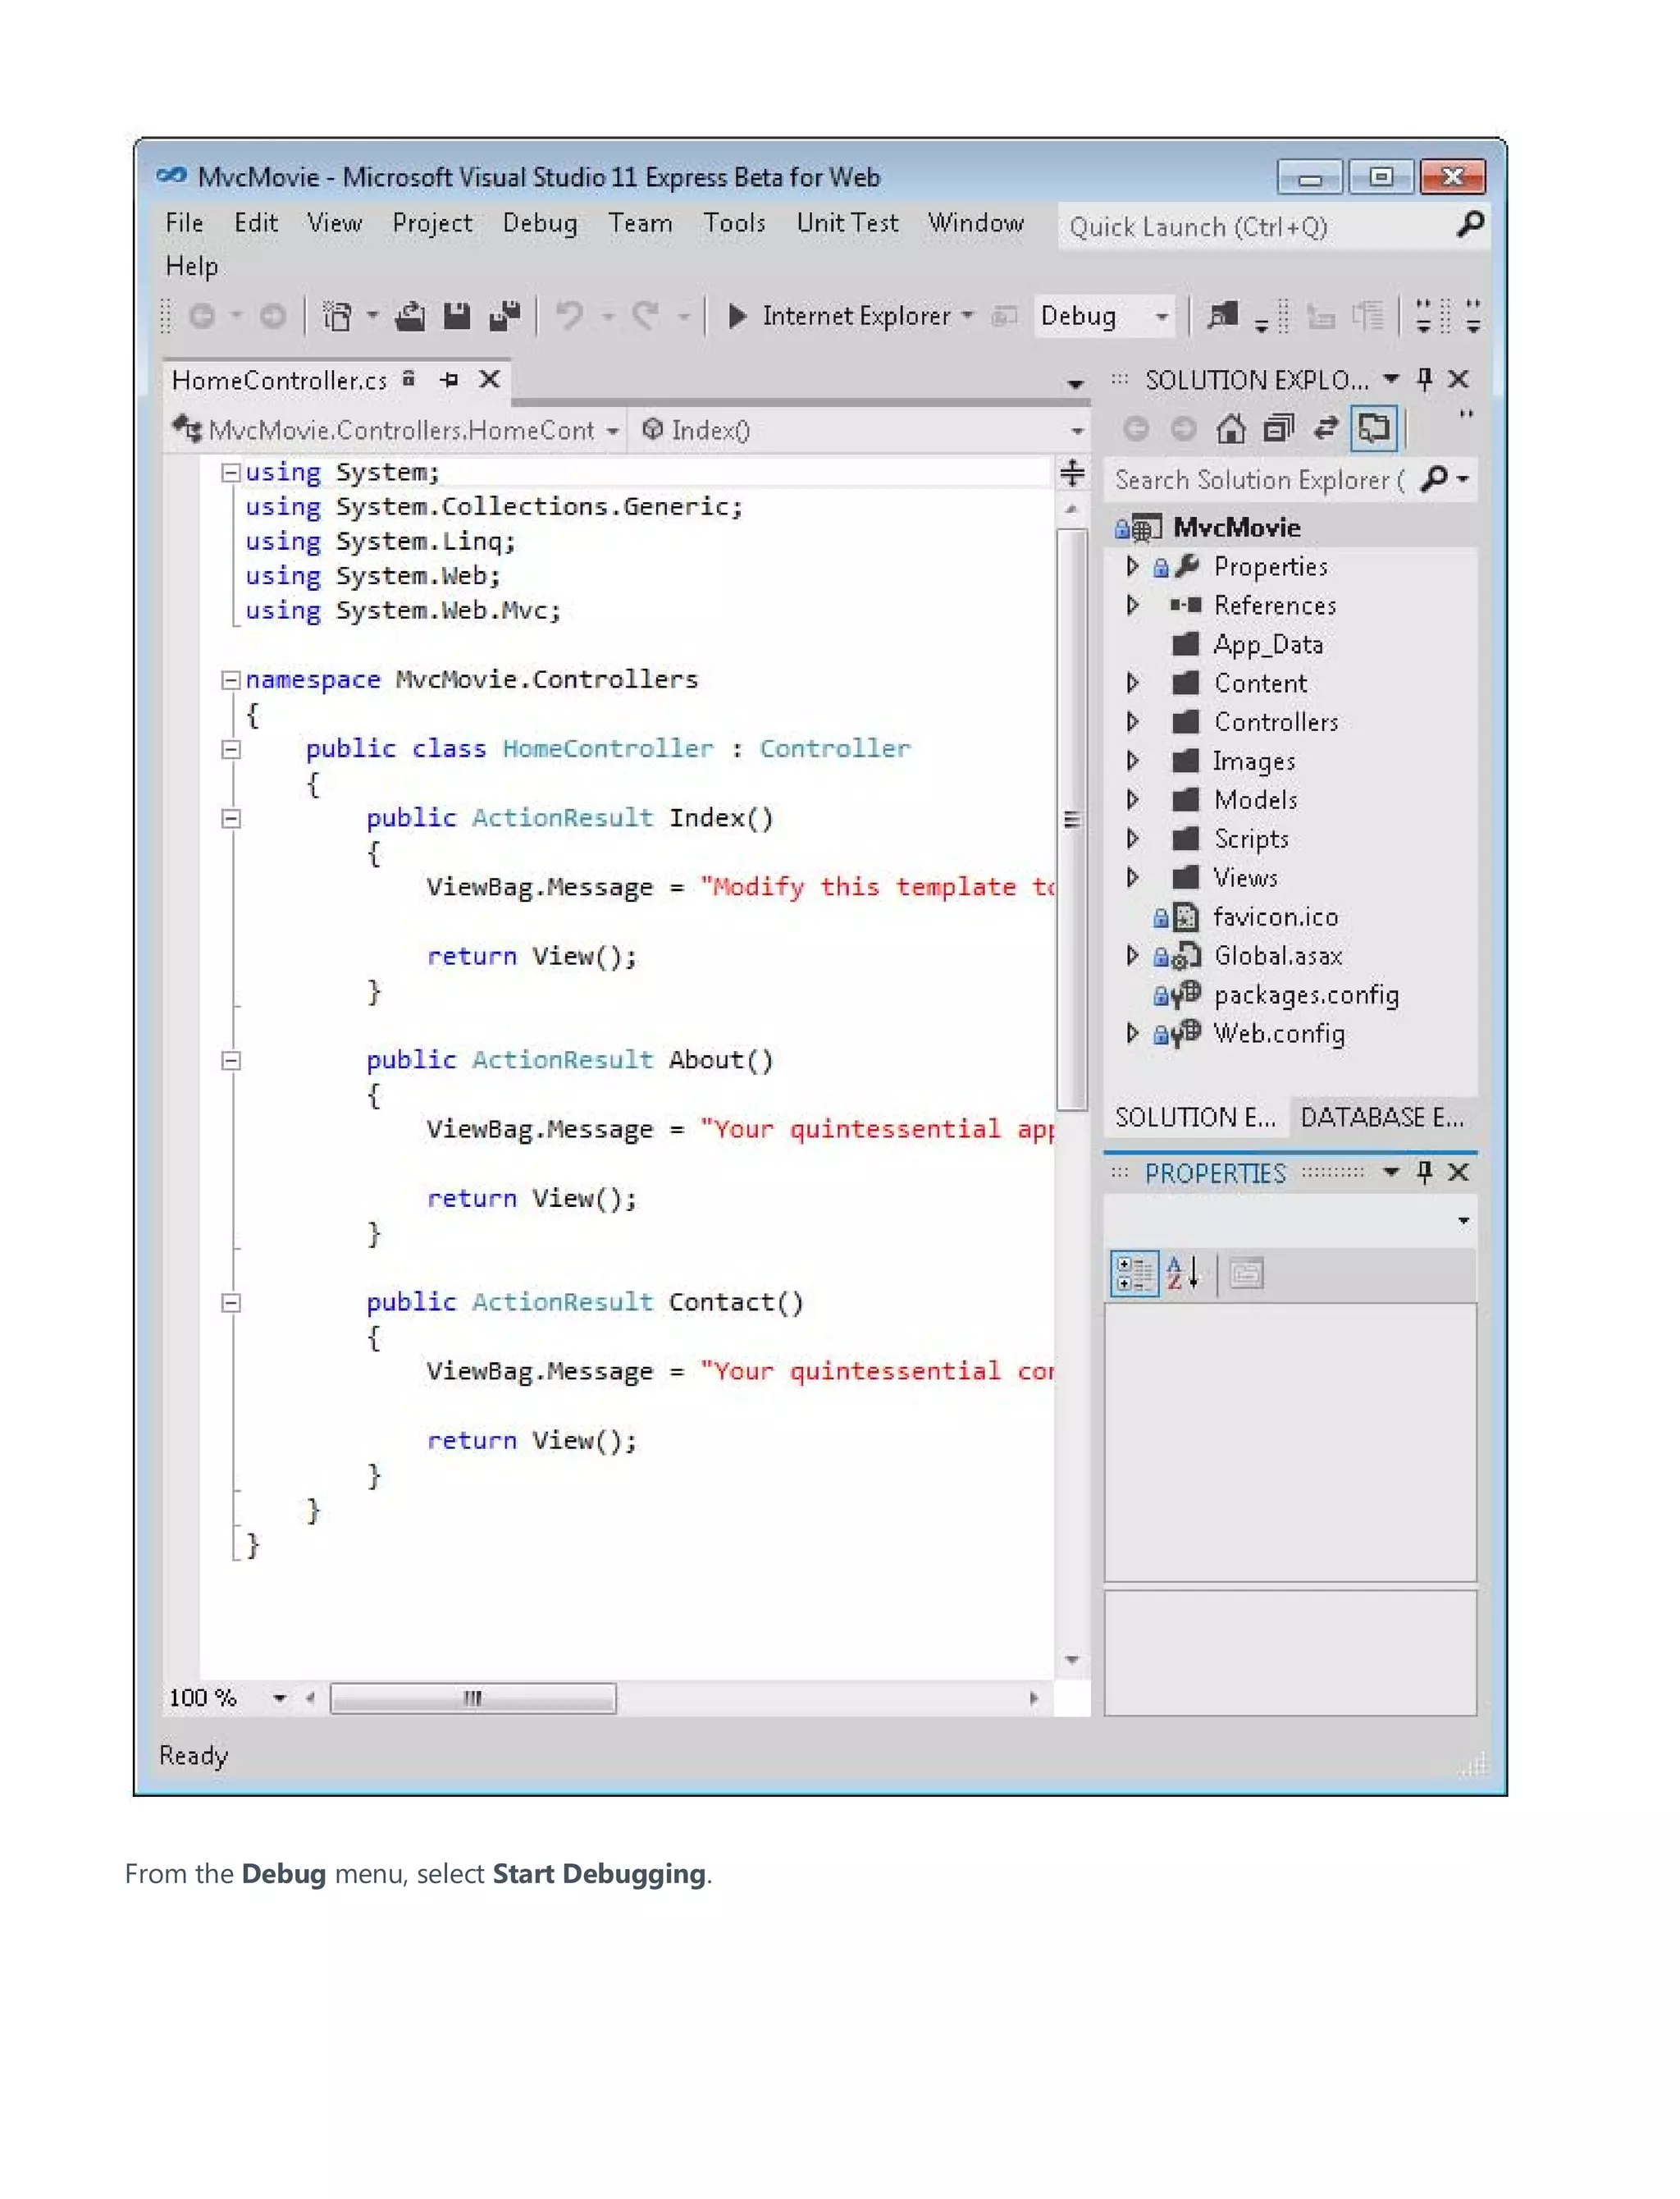Collapse the namespace MvcMovie.Controllers block
This screenshot has height=2199, width=1680.
[230, 680]
